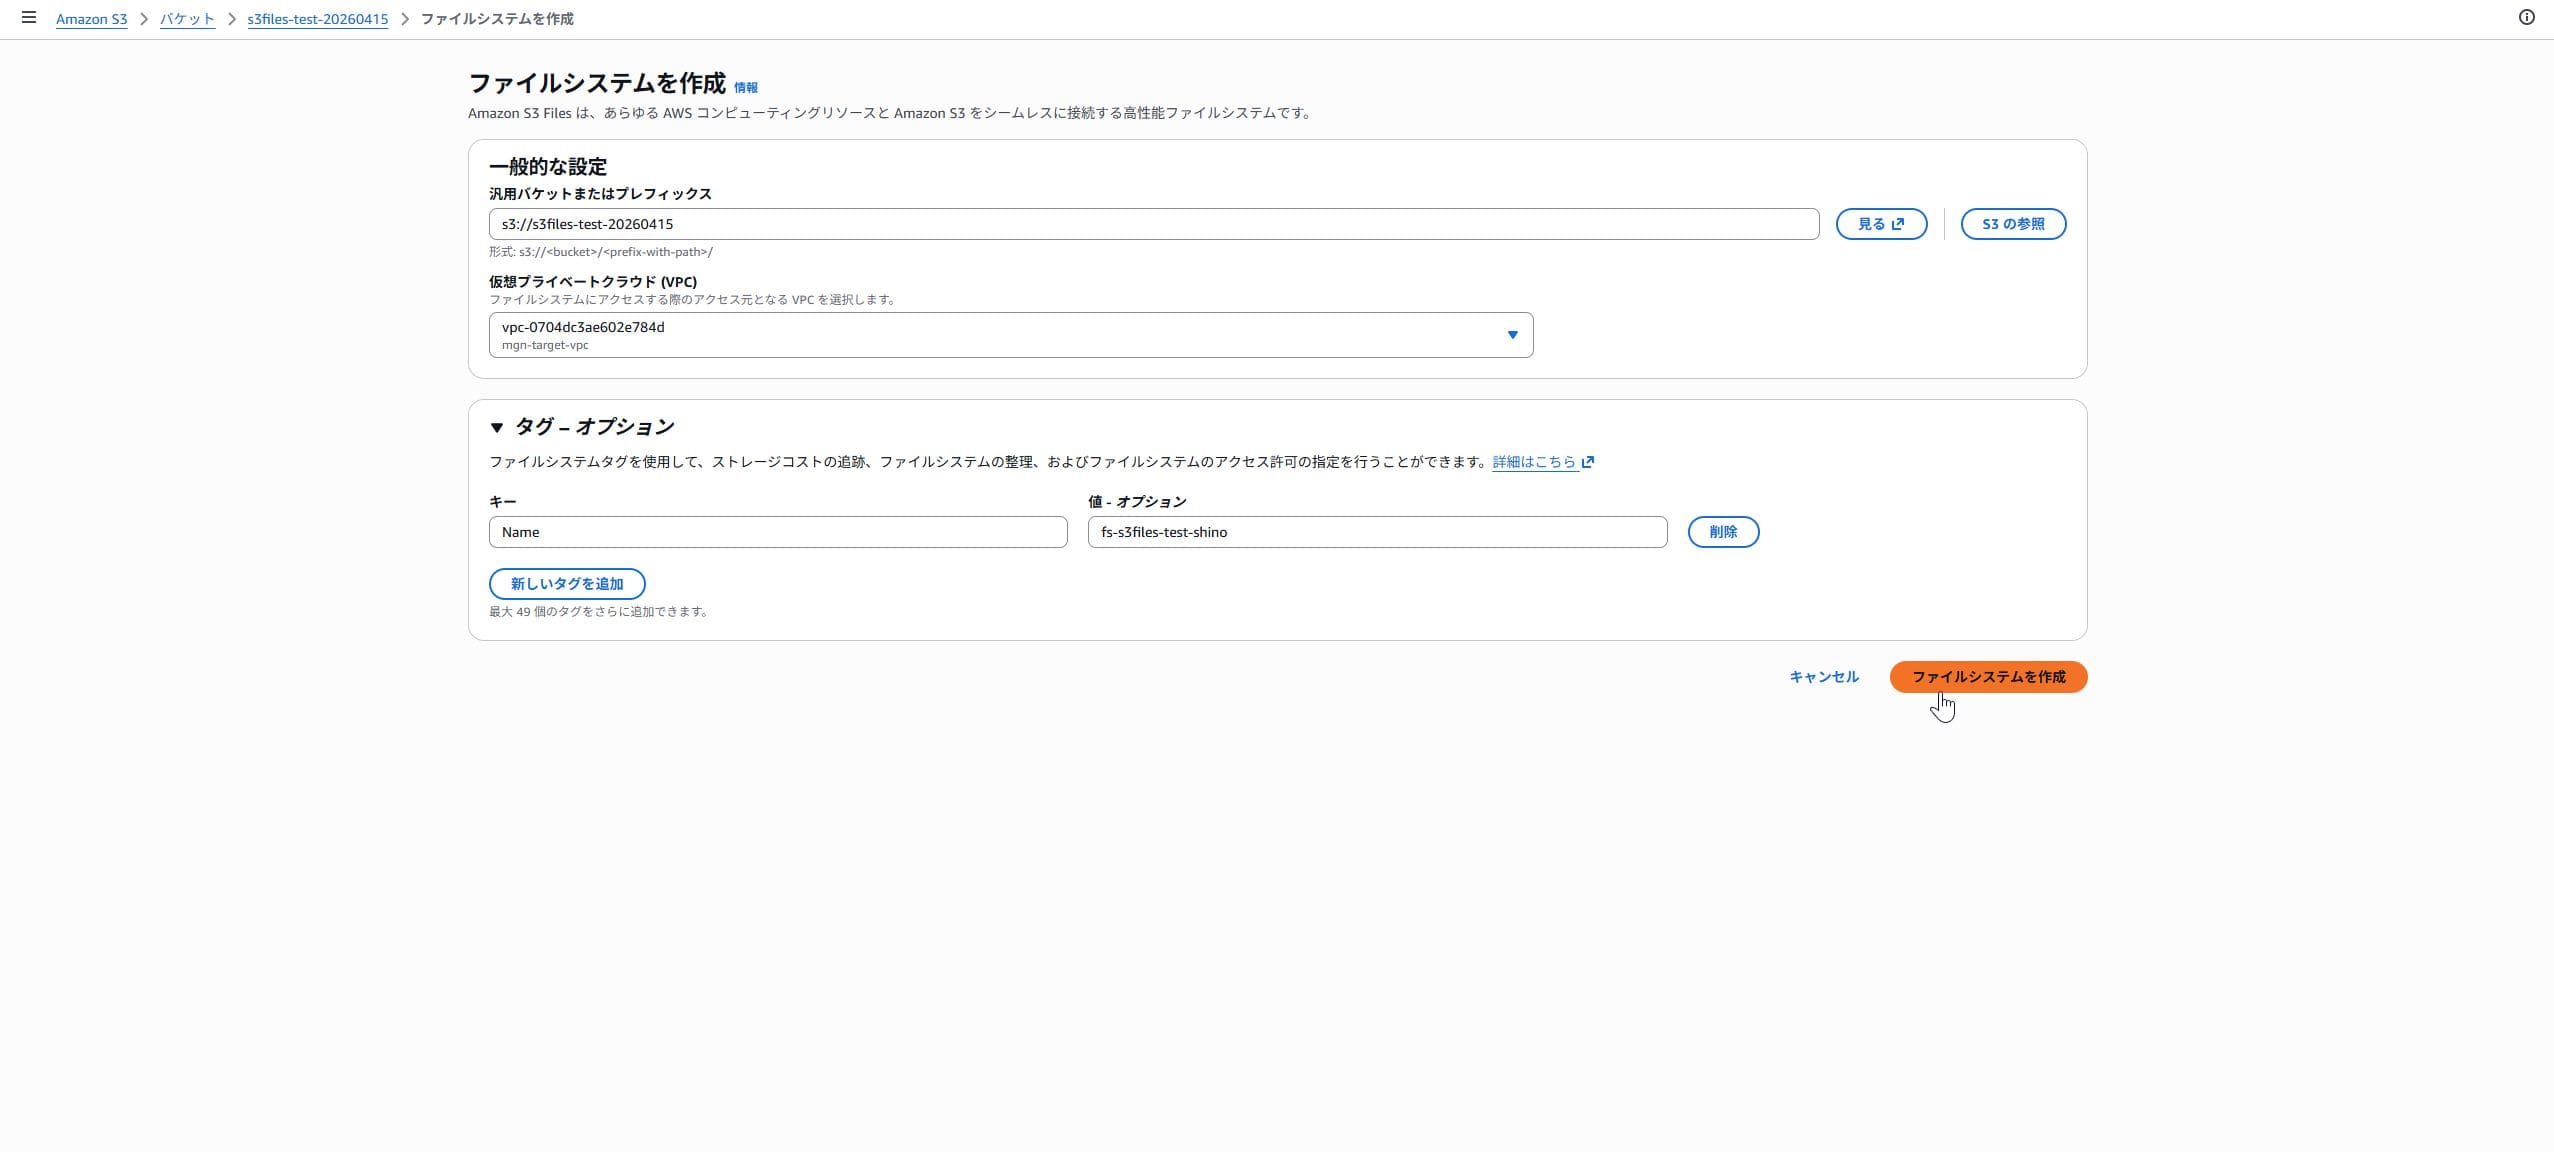Cancel with the キャンセル button
2554x1152 pixels.
pyautogui.click(x=1823, y=677)
